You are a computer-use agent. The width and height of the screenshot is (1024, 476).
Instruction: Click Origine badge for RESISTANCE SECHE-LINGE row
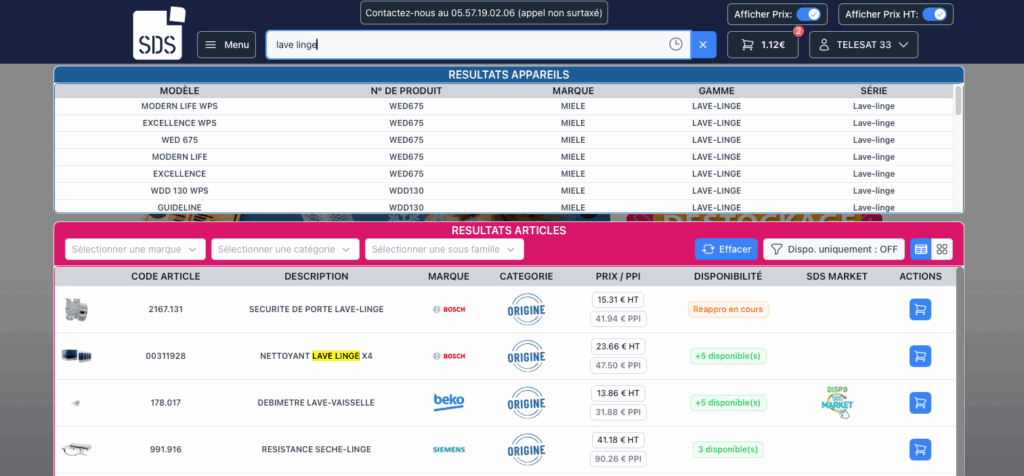click(526, 450)
